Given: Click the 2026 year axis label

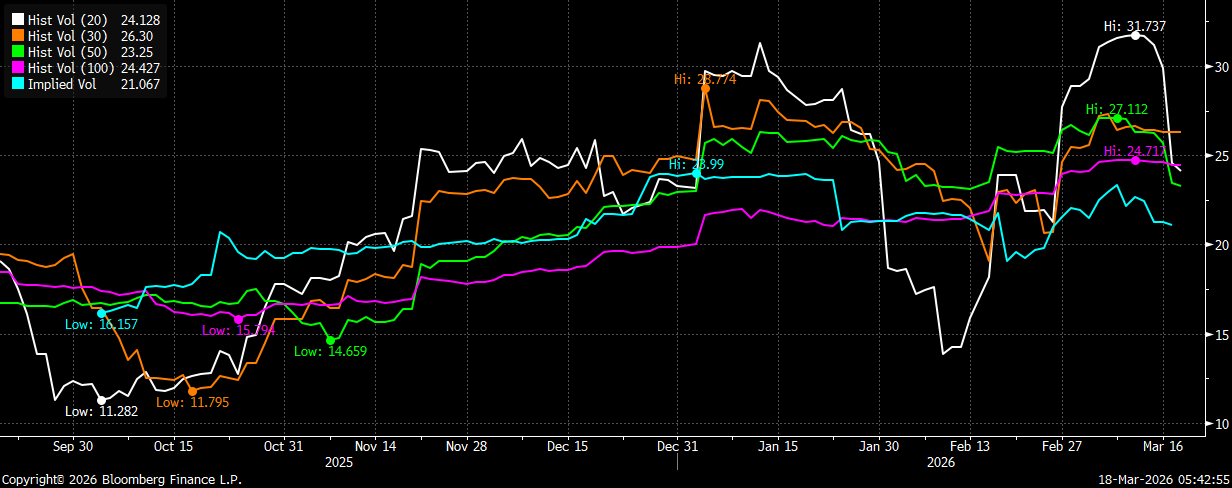Looking at the screenshot, I should [941, 463].
